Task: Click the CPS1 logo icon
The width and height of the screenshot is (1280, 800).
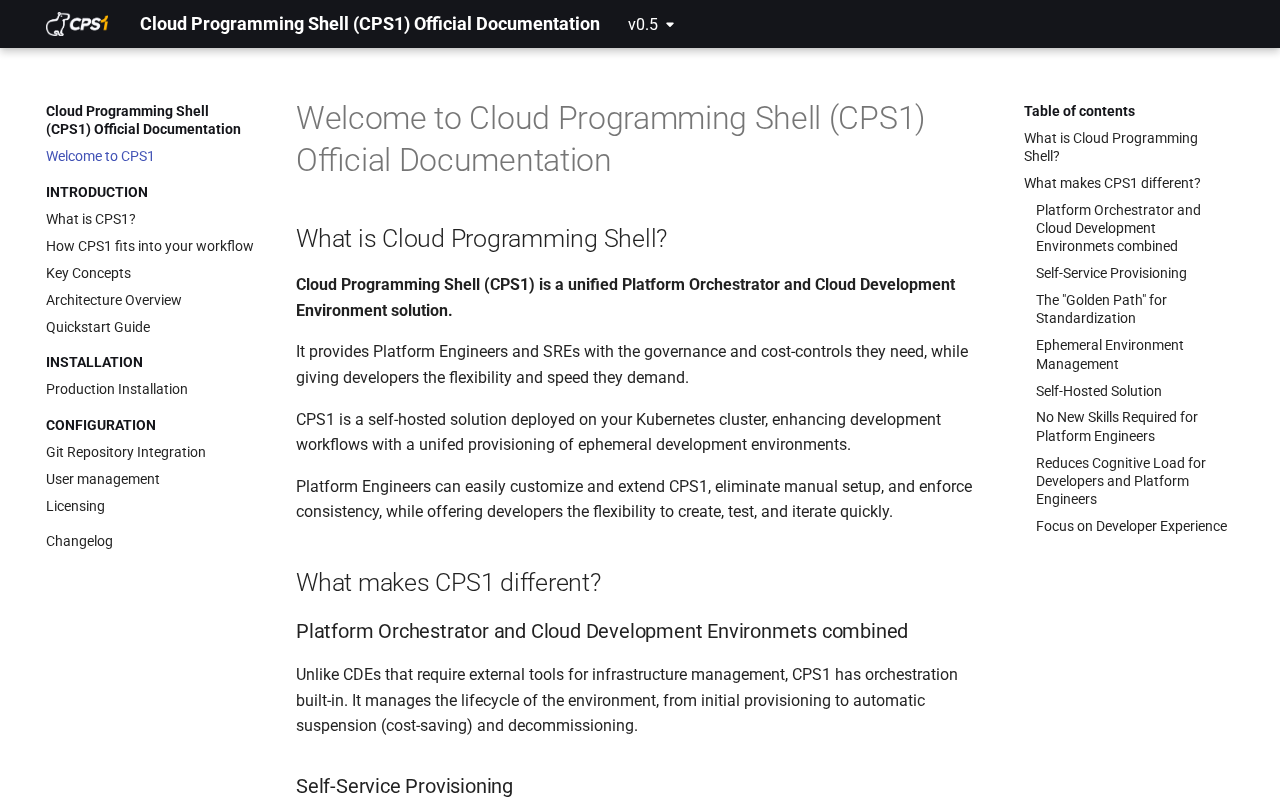Action: pyautogui.click(x=77, y=24)
